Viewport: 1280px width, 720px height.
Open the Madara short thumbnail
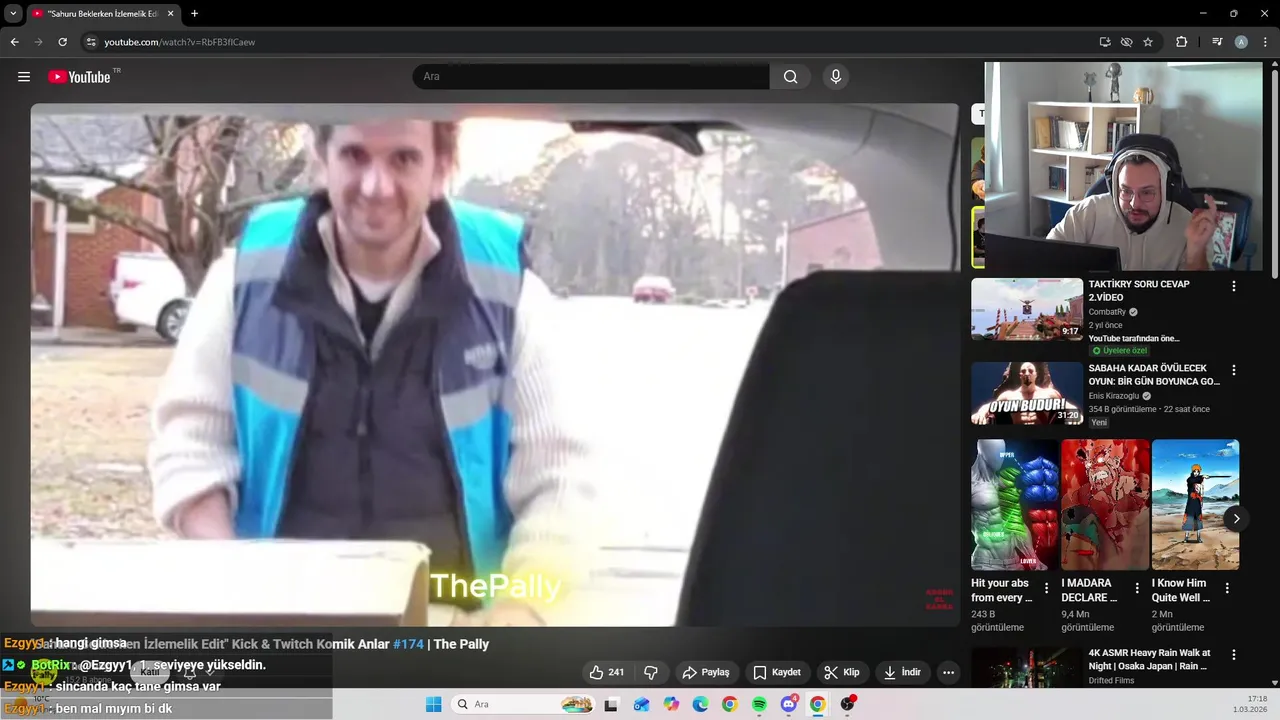1105,505
